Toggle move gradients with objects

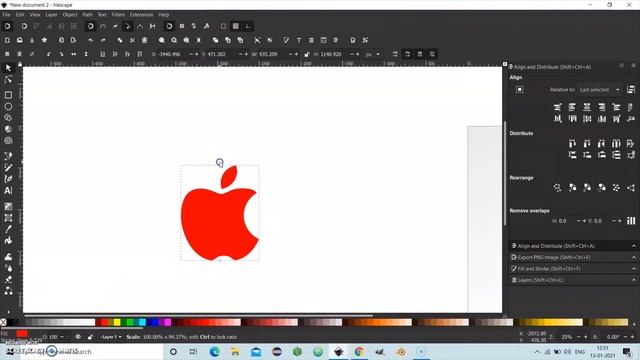point(420,54)
